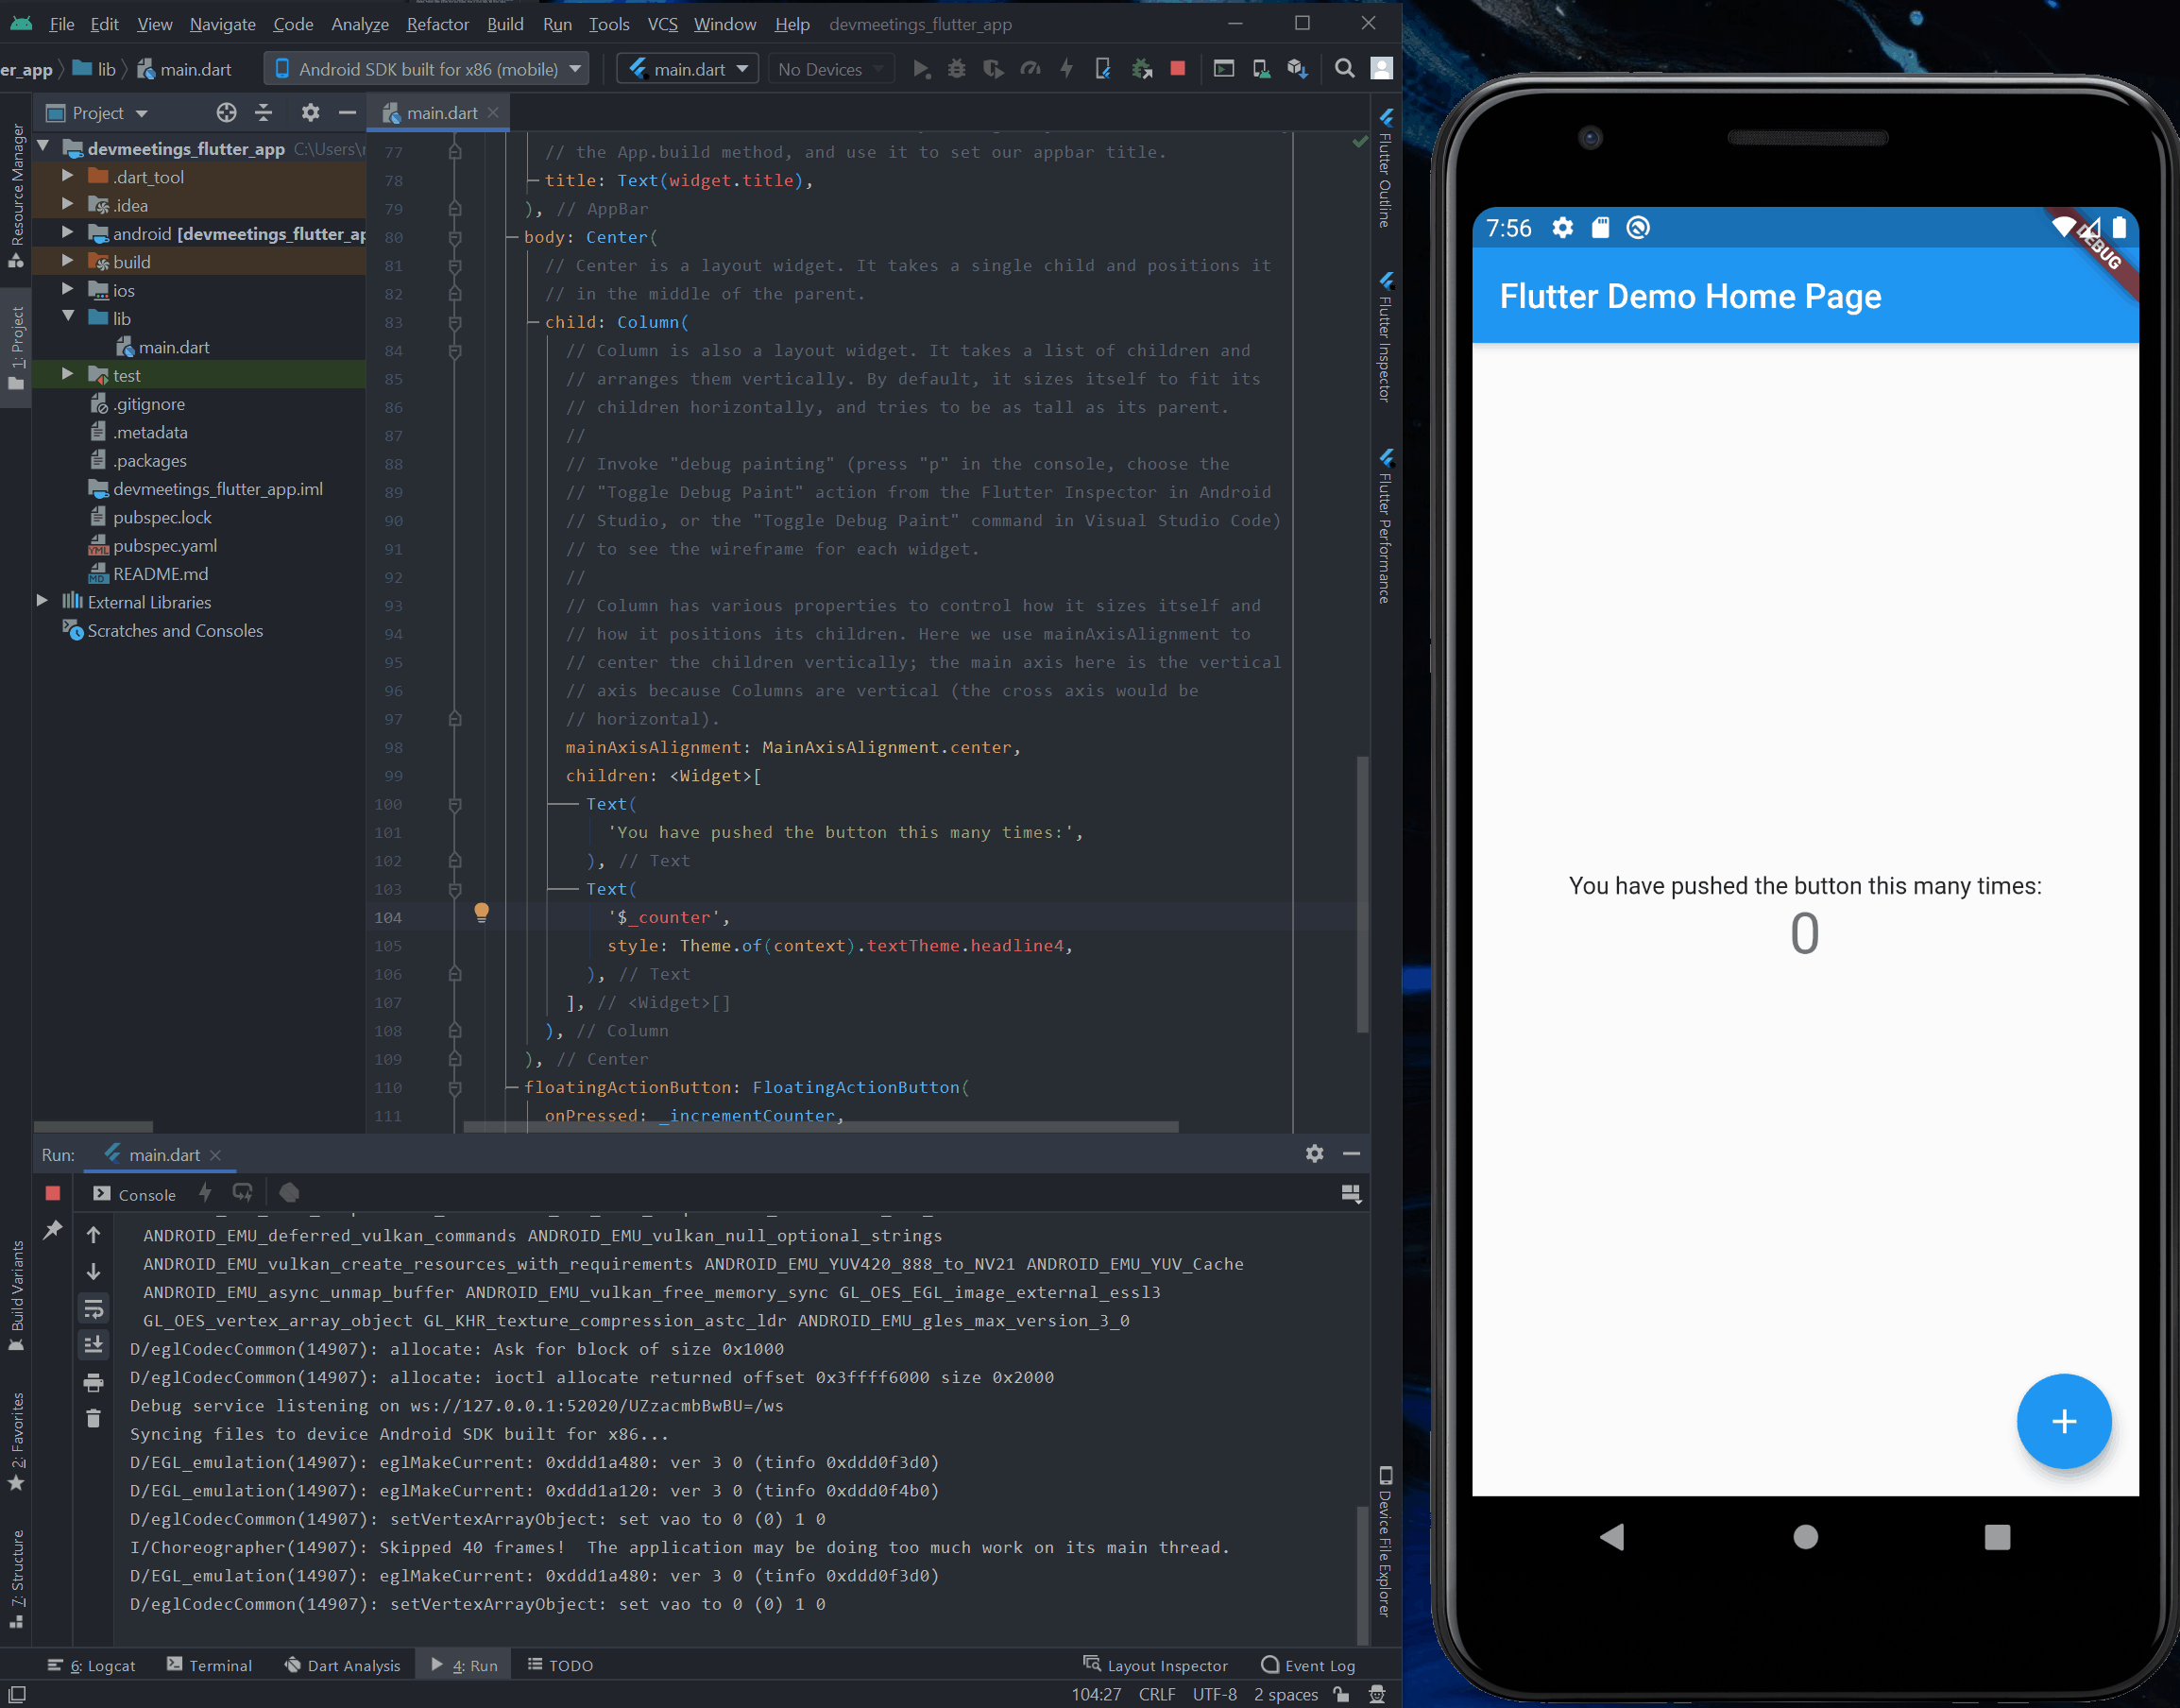Open the SDK Manager icon
Screen dimensions: 2180x1708
[1298, 69]
